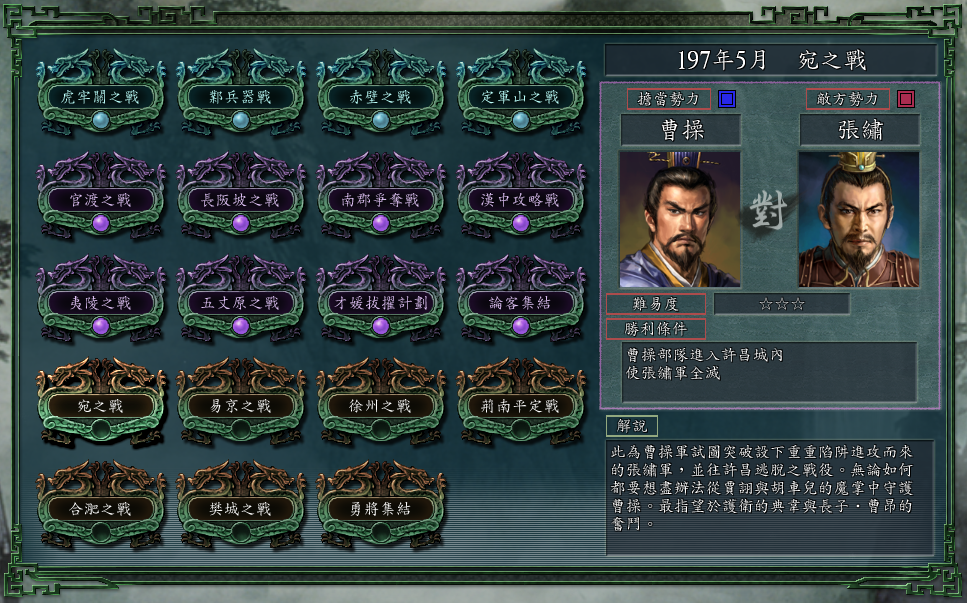Select the 徐州之戰 scenario
Viewport: 967px width, 603px height.
tap(381, 401)
